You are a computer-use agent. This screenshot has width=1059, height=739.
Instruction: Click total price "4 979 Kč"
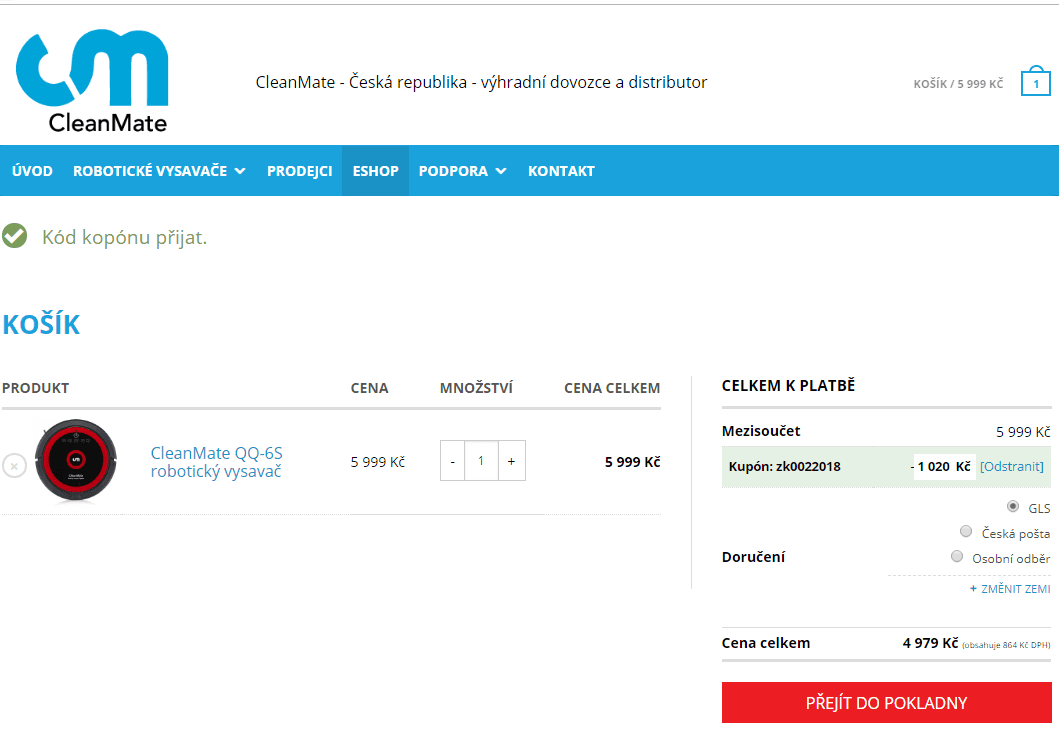(x=930, y=643)
